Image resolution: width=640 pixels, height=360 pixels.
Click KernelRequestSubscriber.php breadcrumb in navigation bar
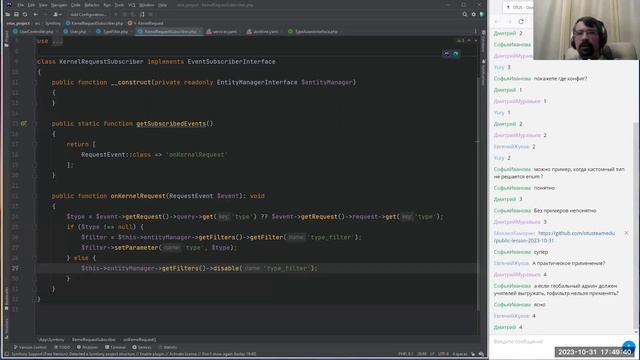pos(94,23)
